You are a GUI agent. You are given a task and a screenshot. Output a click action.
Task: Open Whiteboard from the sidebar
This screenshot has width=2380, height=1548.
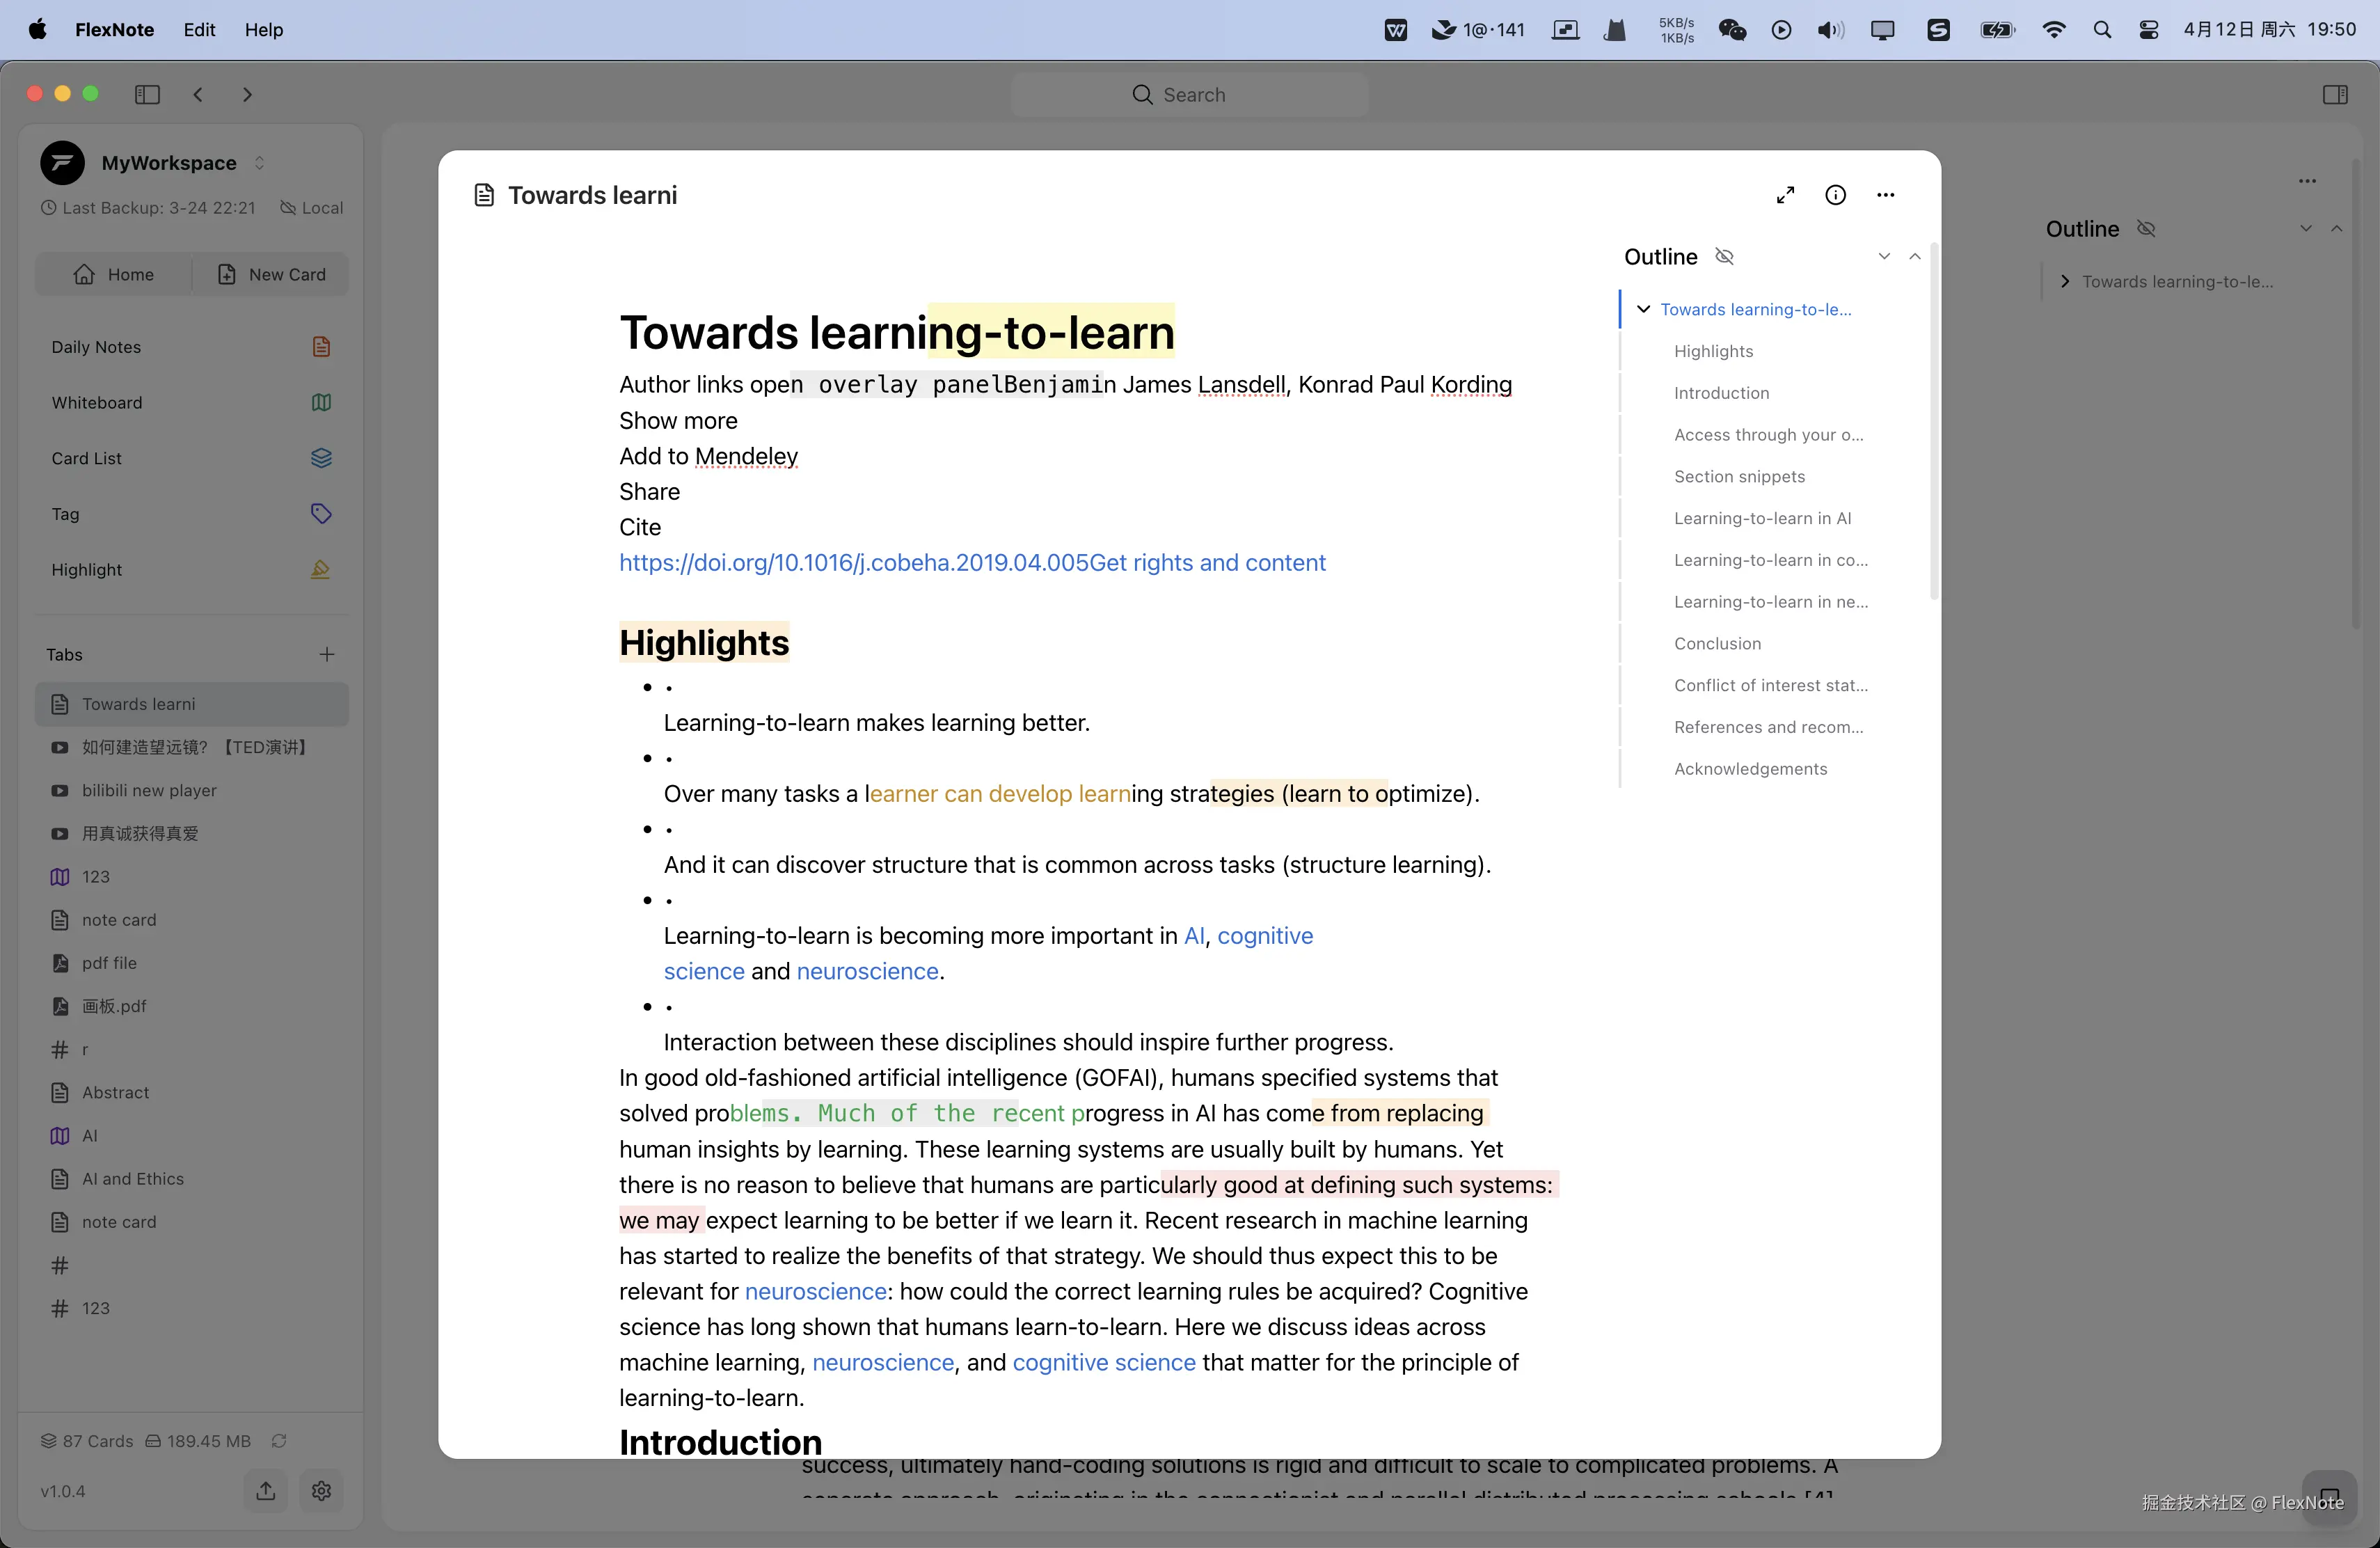97,402
